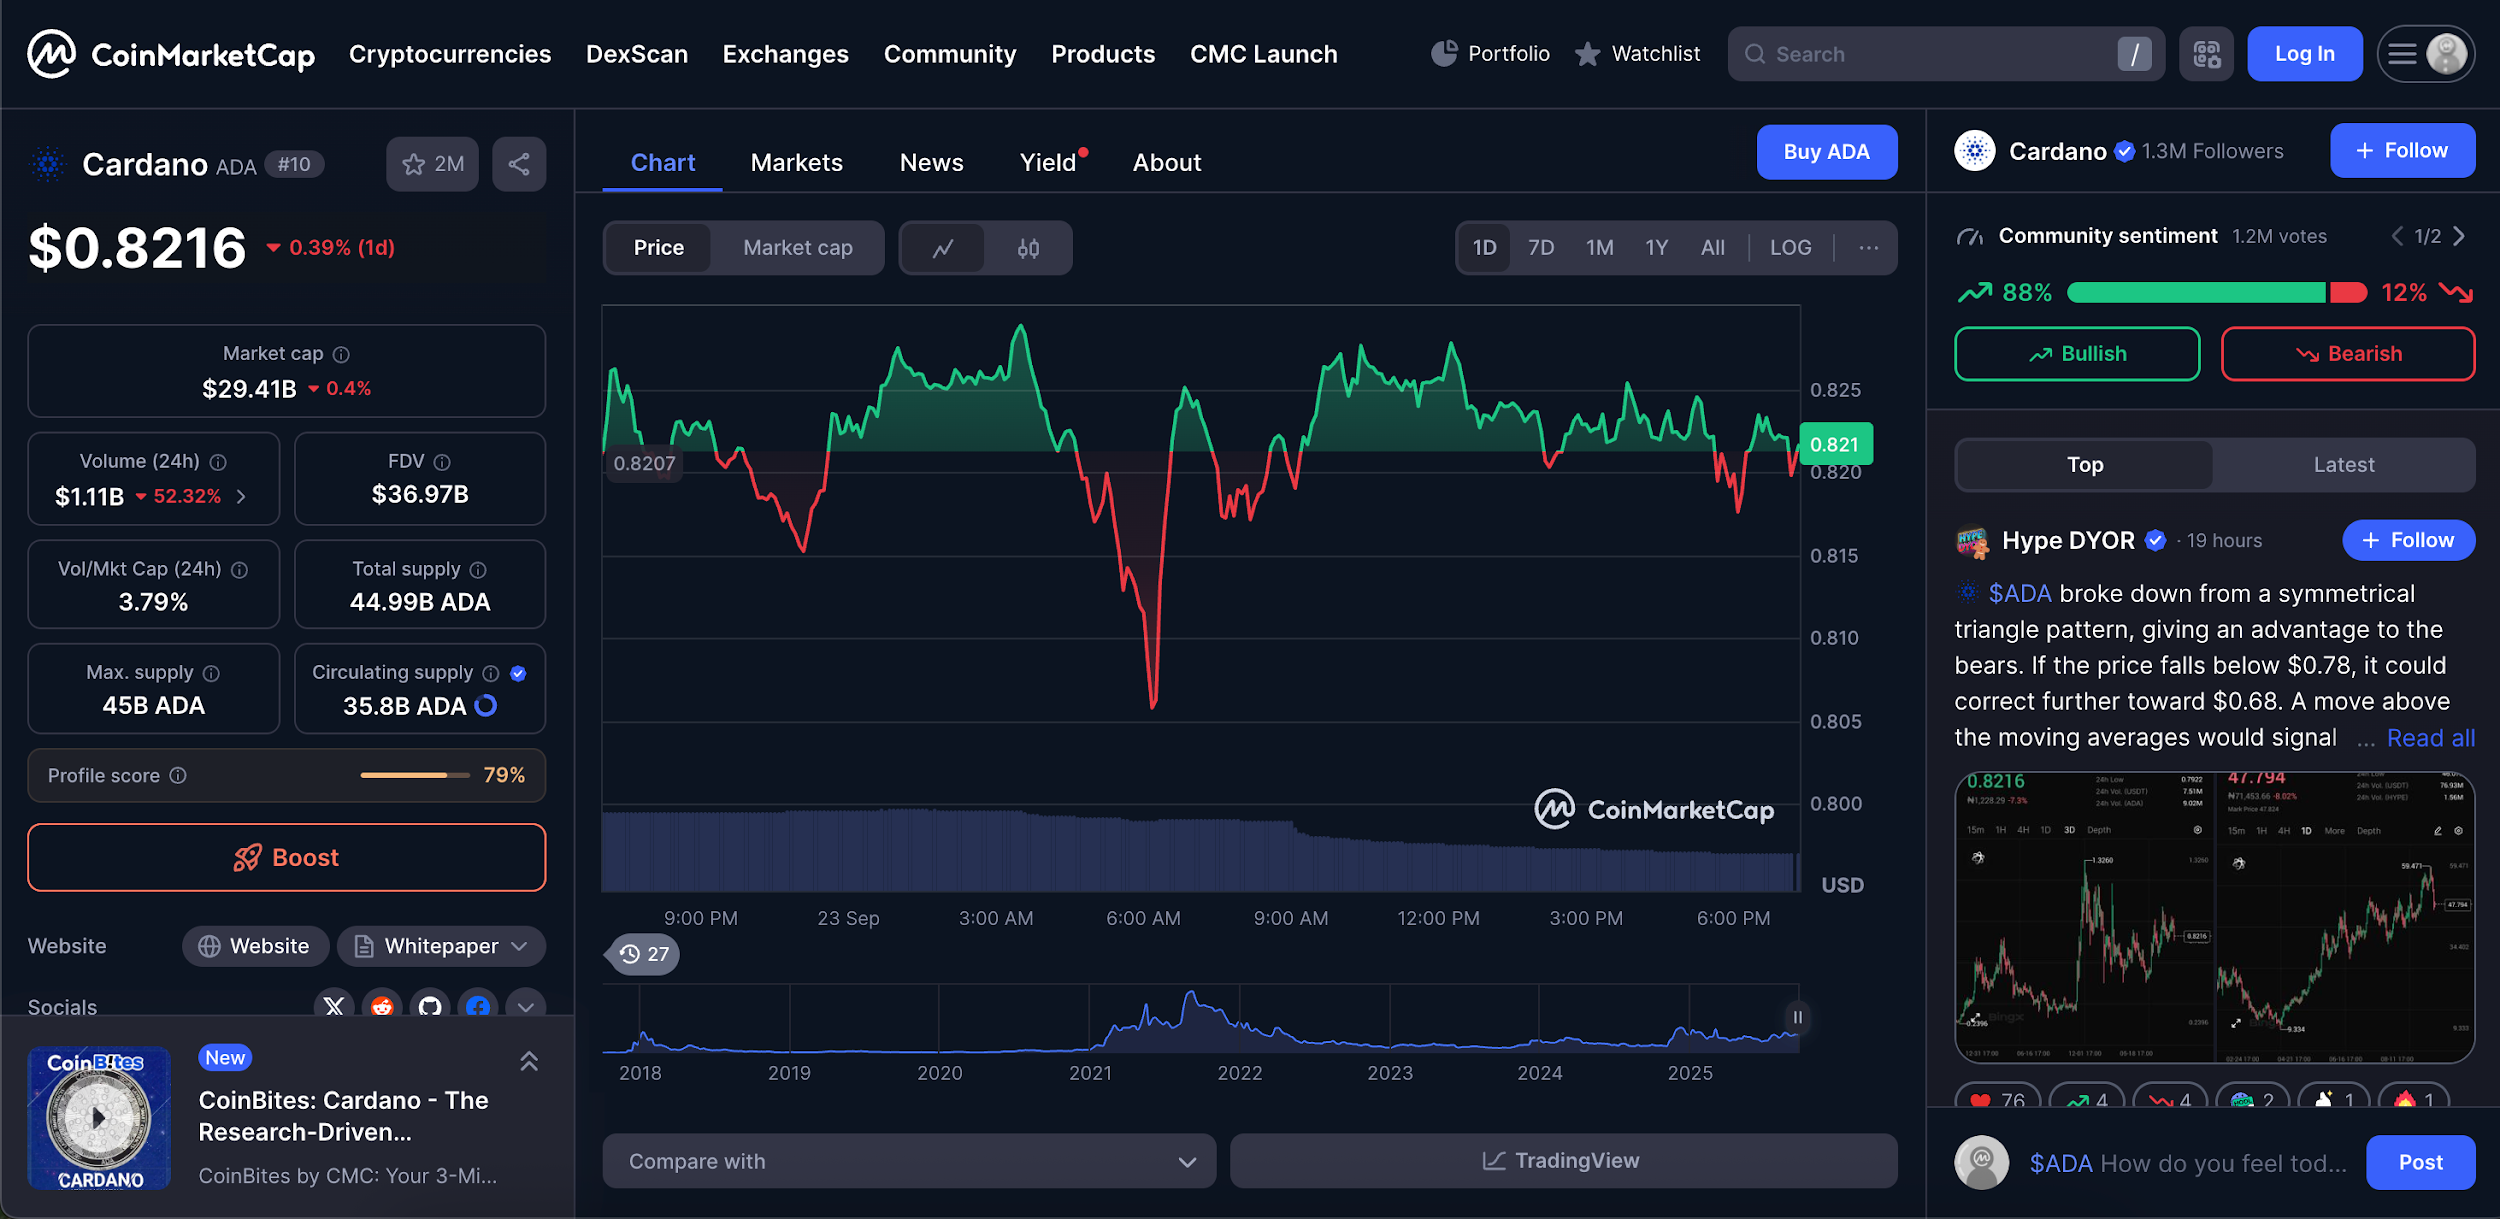This screenshot has height=1219, width=2500.
Task: Click the chart history icon labeled 27
Action: pos(644,954)
